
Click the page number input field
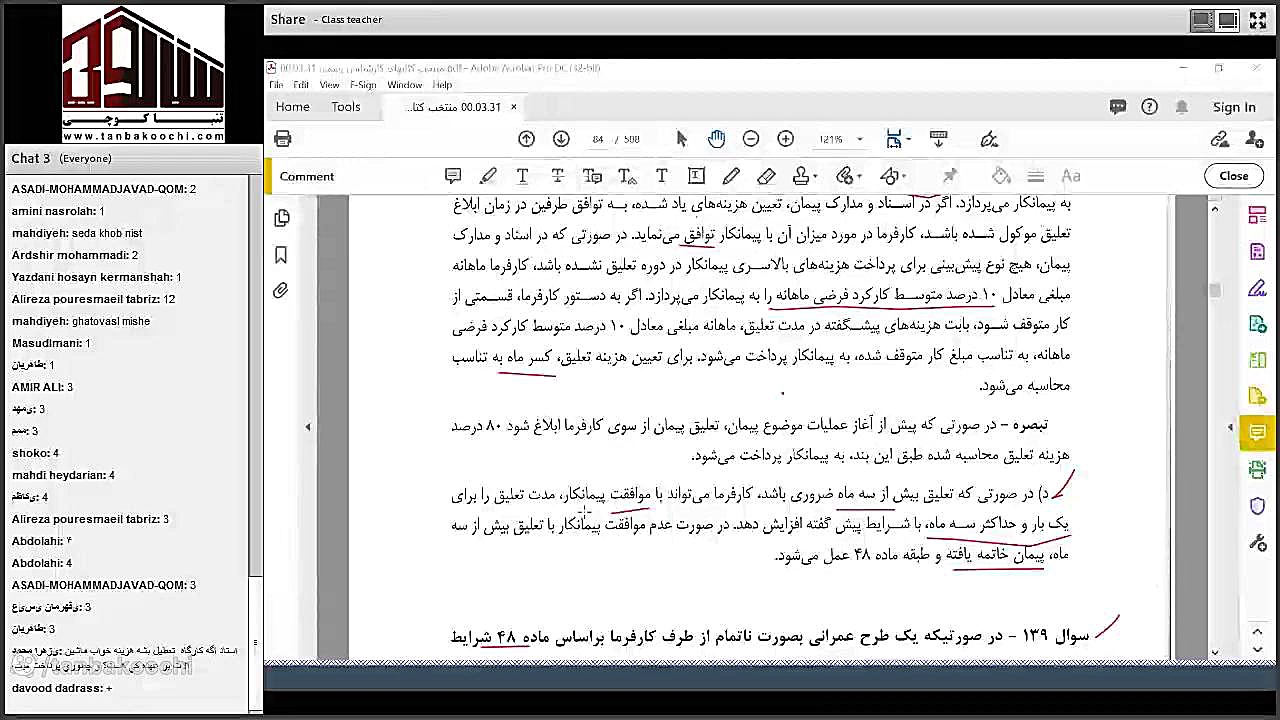(x=597, y=139)
